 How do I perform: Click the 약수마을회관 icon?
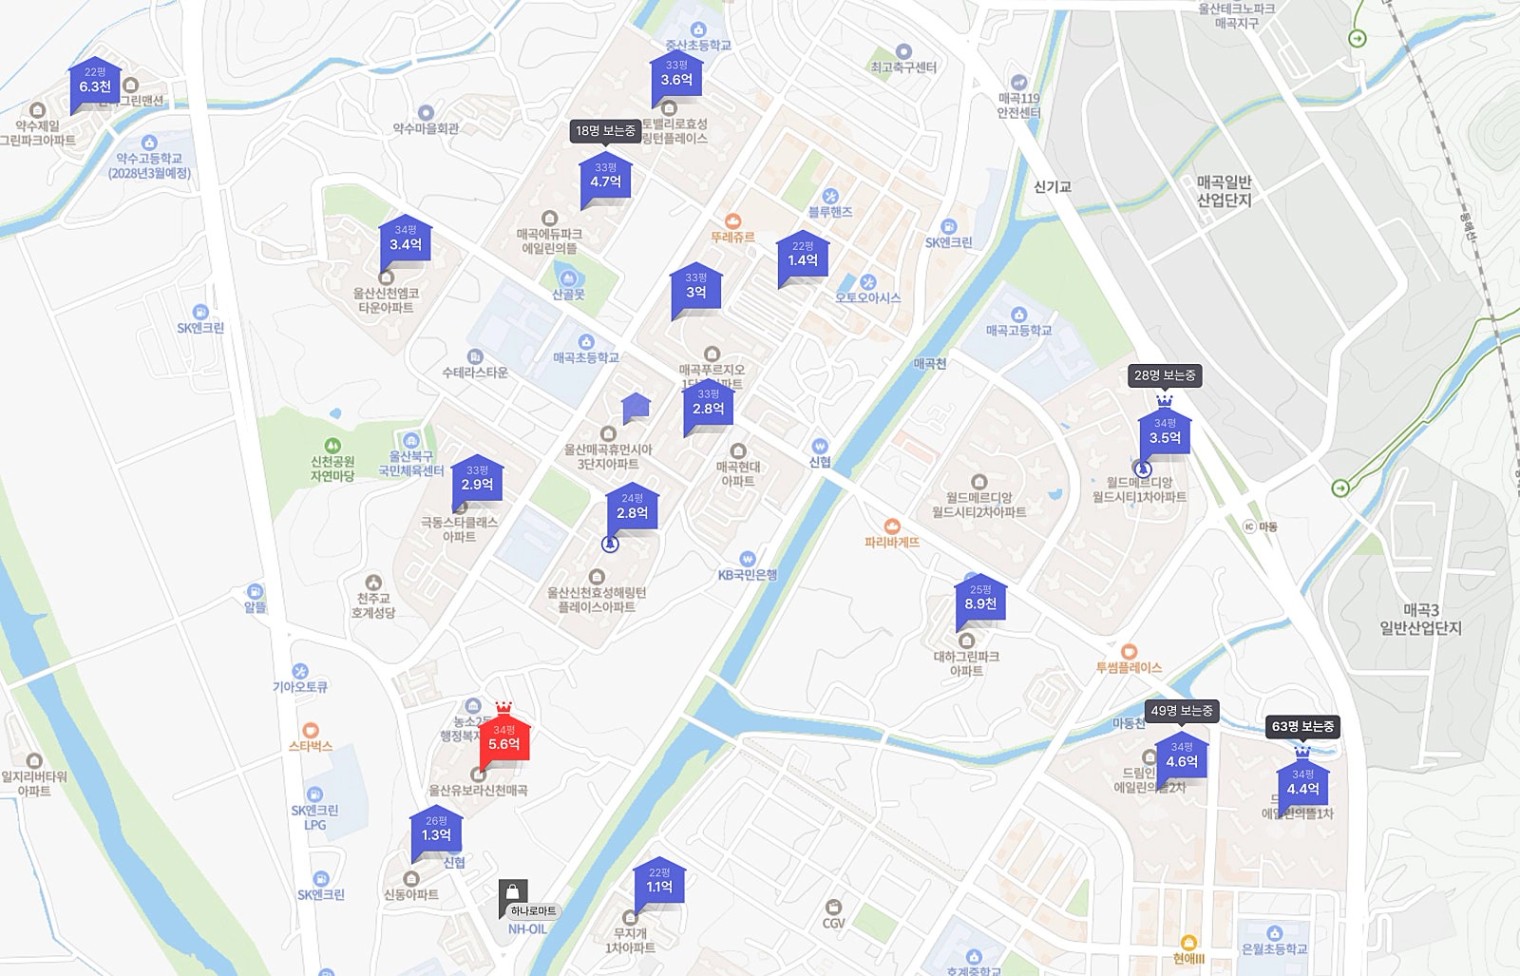pos(426,113)
